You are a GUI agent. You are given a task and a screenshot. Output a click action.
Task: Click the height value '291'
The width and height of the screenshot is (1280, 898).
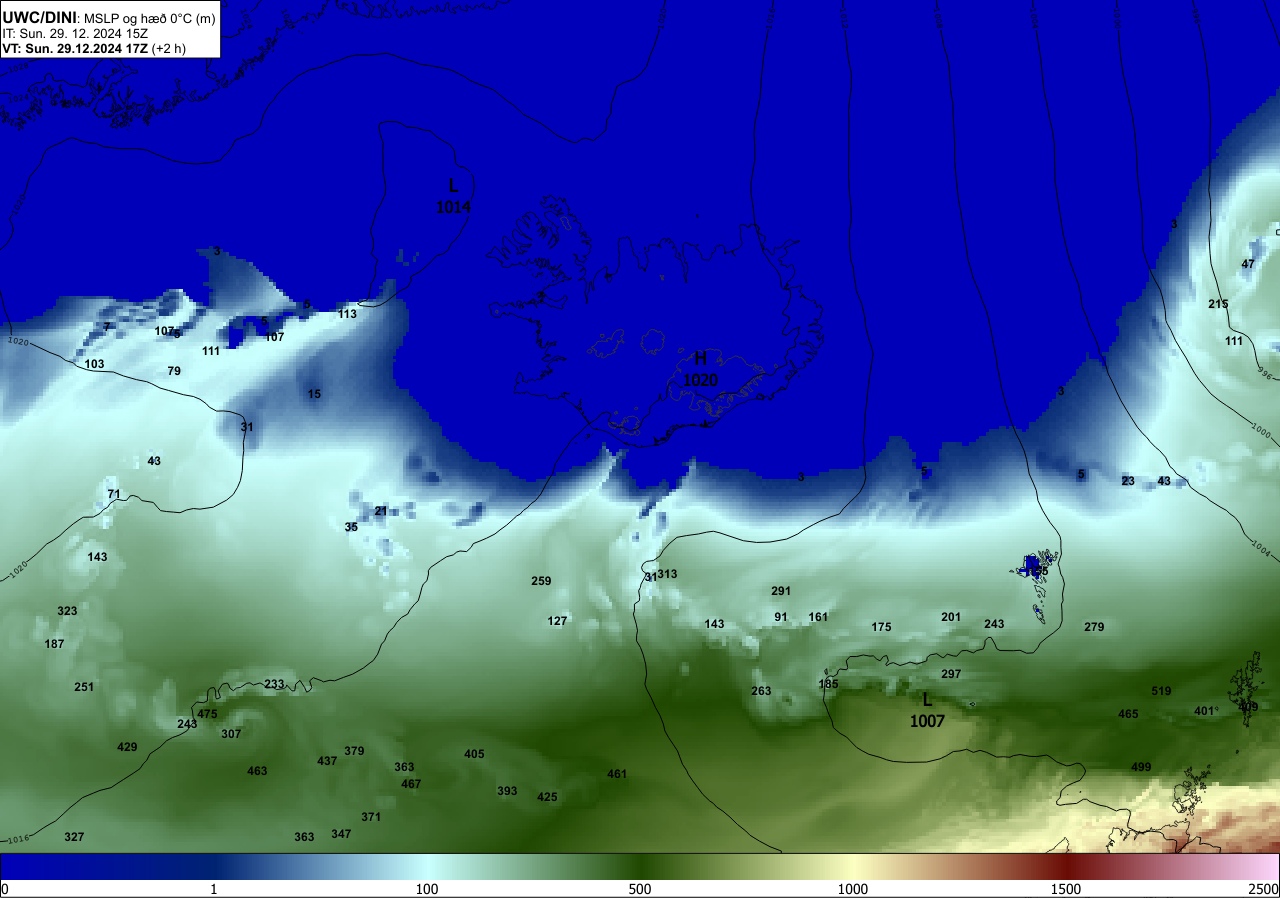[x=781, y=591]
